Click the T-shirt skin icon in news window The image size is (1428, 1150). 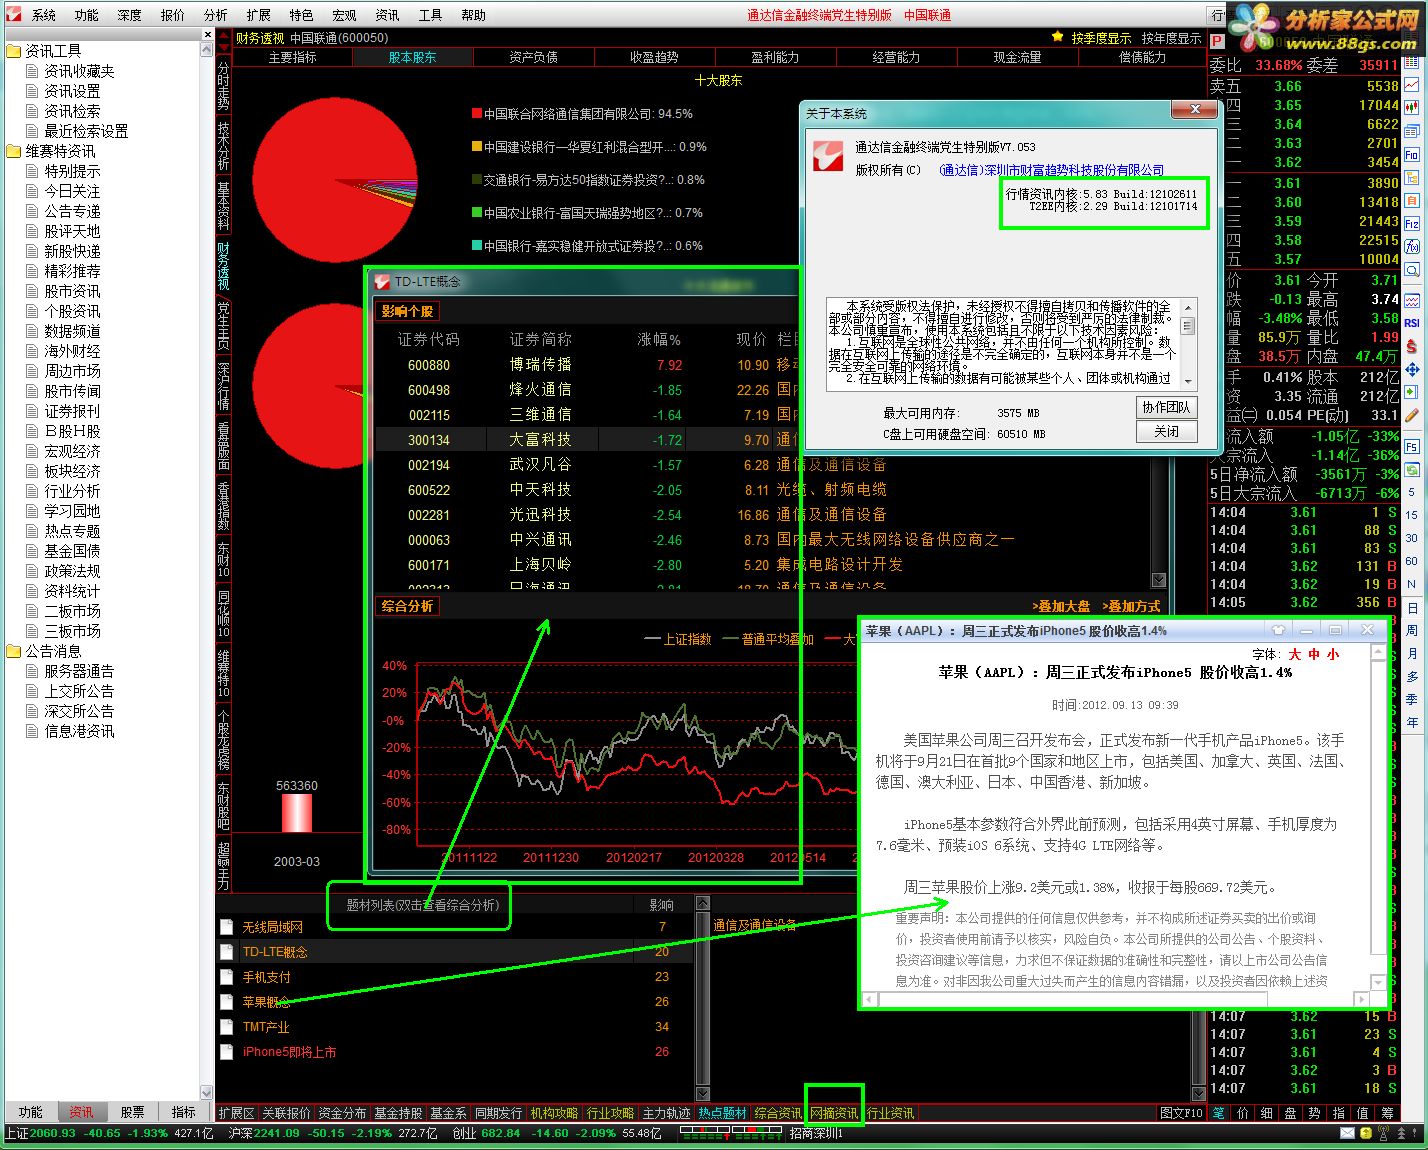1278,630
